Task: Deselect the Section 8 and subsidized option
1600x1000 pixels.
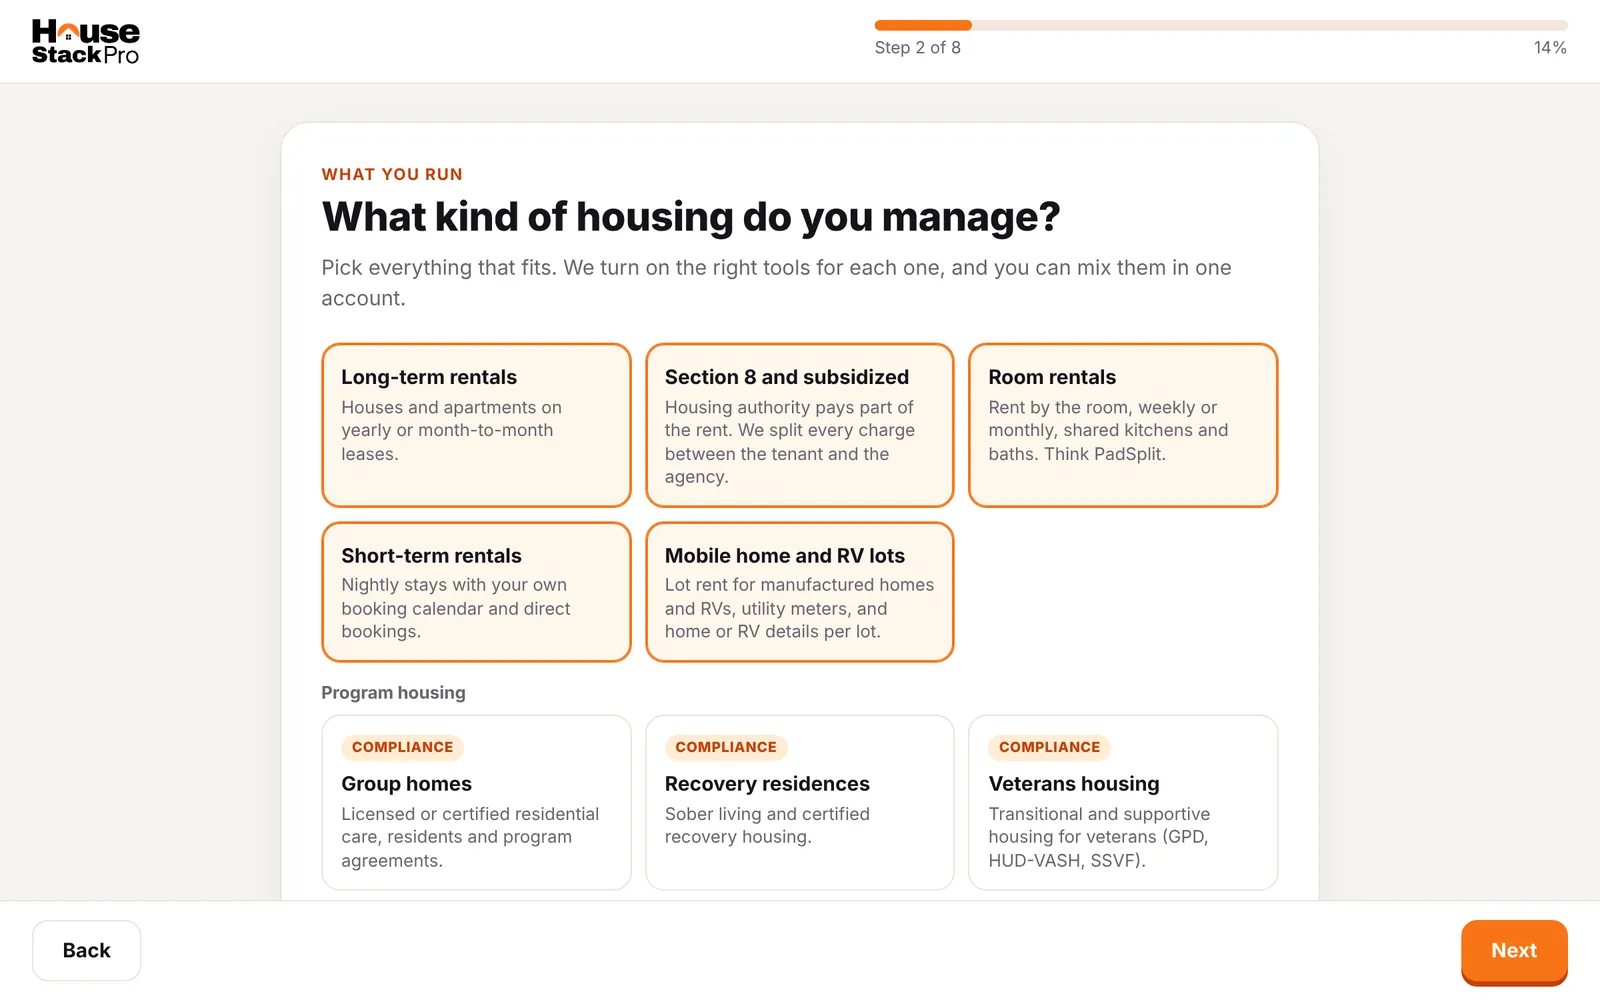Action: coord(799,425)
